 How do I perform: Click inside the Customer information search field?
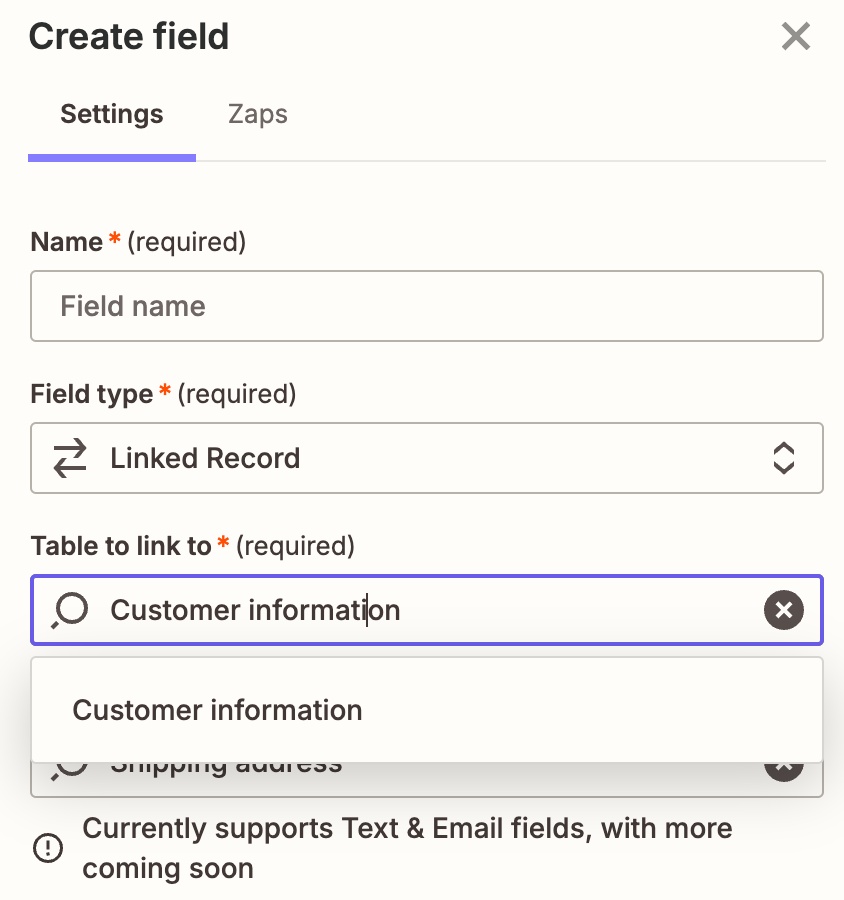coord(427,610)
